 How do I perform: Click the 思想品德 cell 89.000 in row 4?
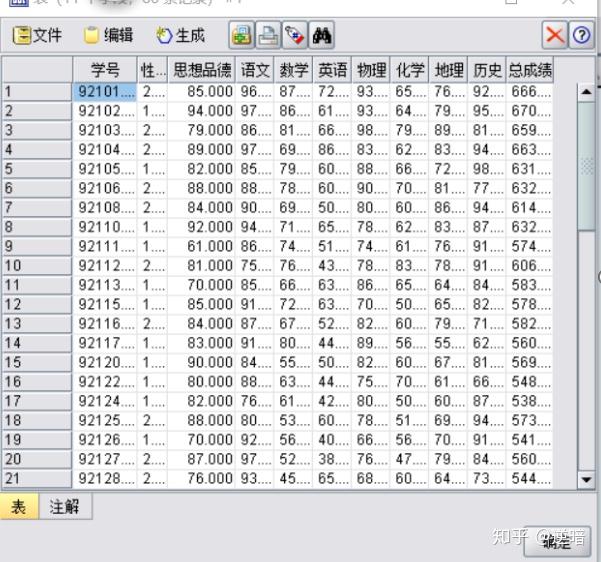coord(202,150)
